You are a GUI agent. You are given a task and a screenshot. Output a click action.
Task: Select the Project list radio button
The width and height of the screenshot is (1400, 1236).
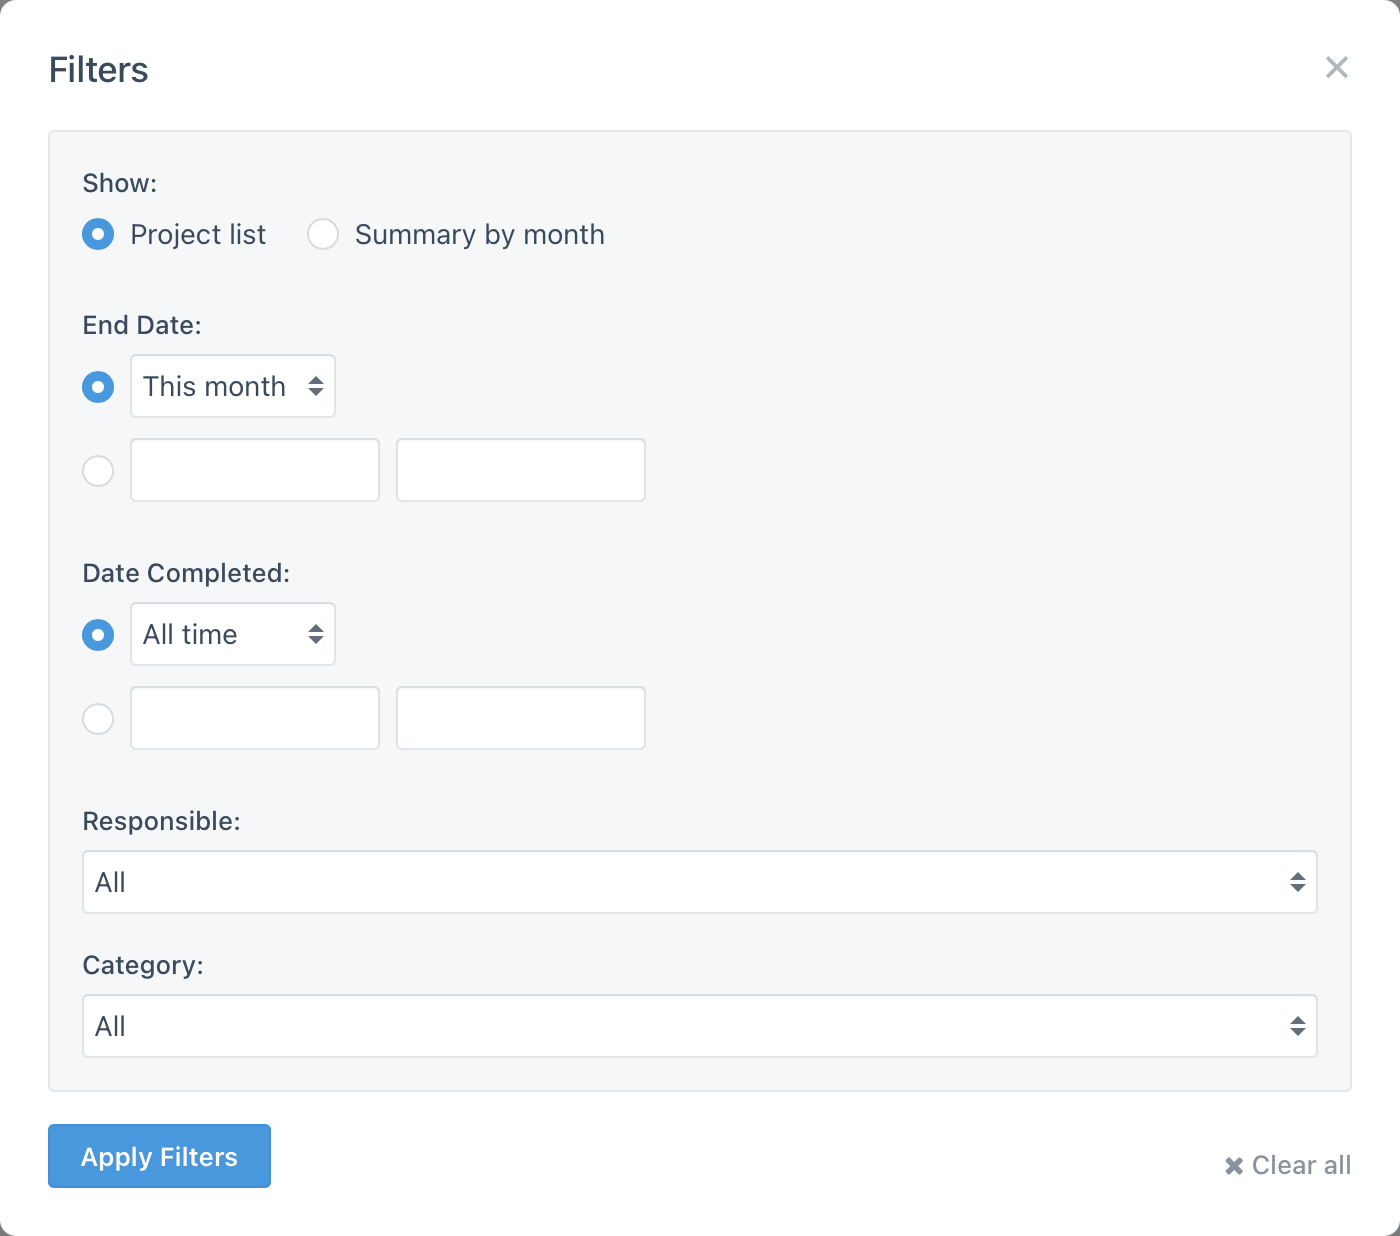click(x=98, y=234)
